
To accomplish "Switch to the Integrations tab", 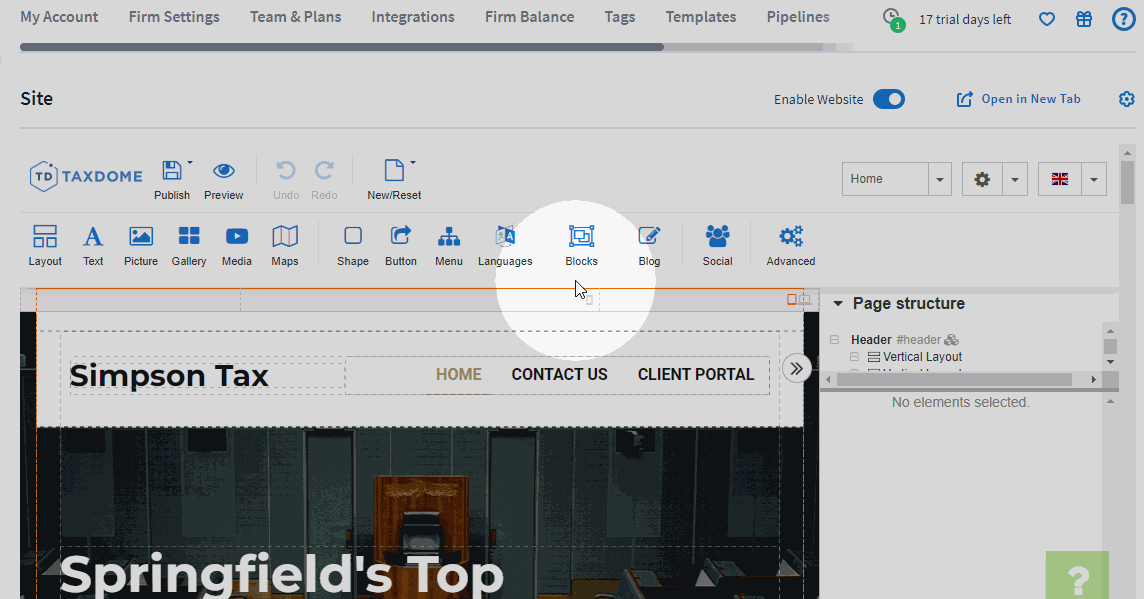I will [412, 17].
